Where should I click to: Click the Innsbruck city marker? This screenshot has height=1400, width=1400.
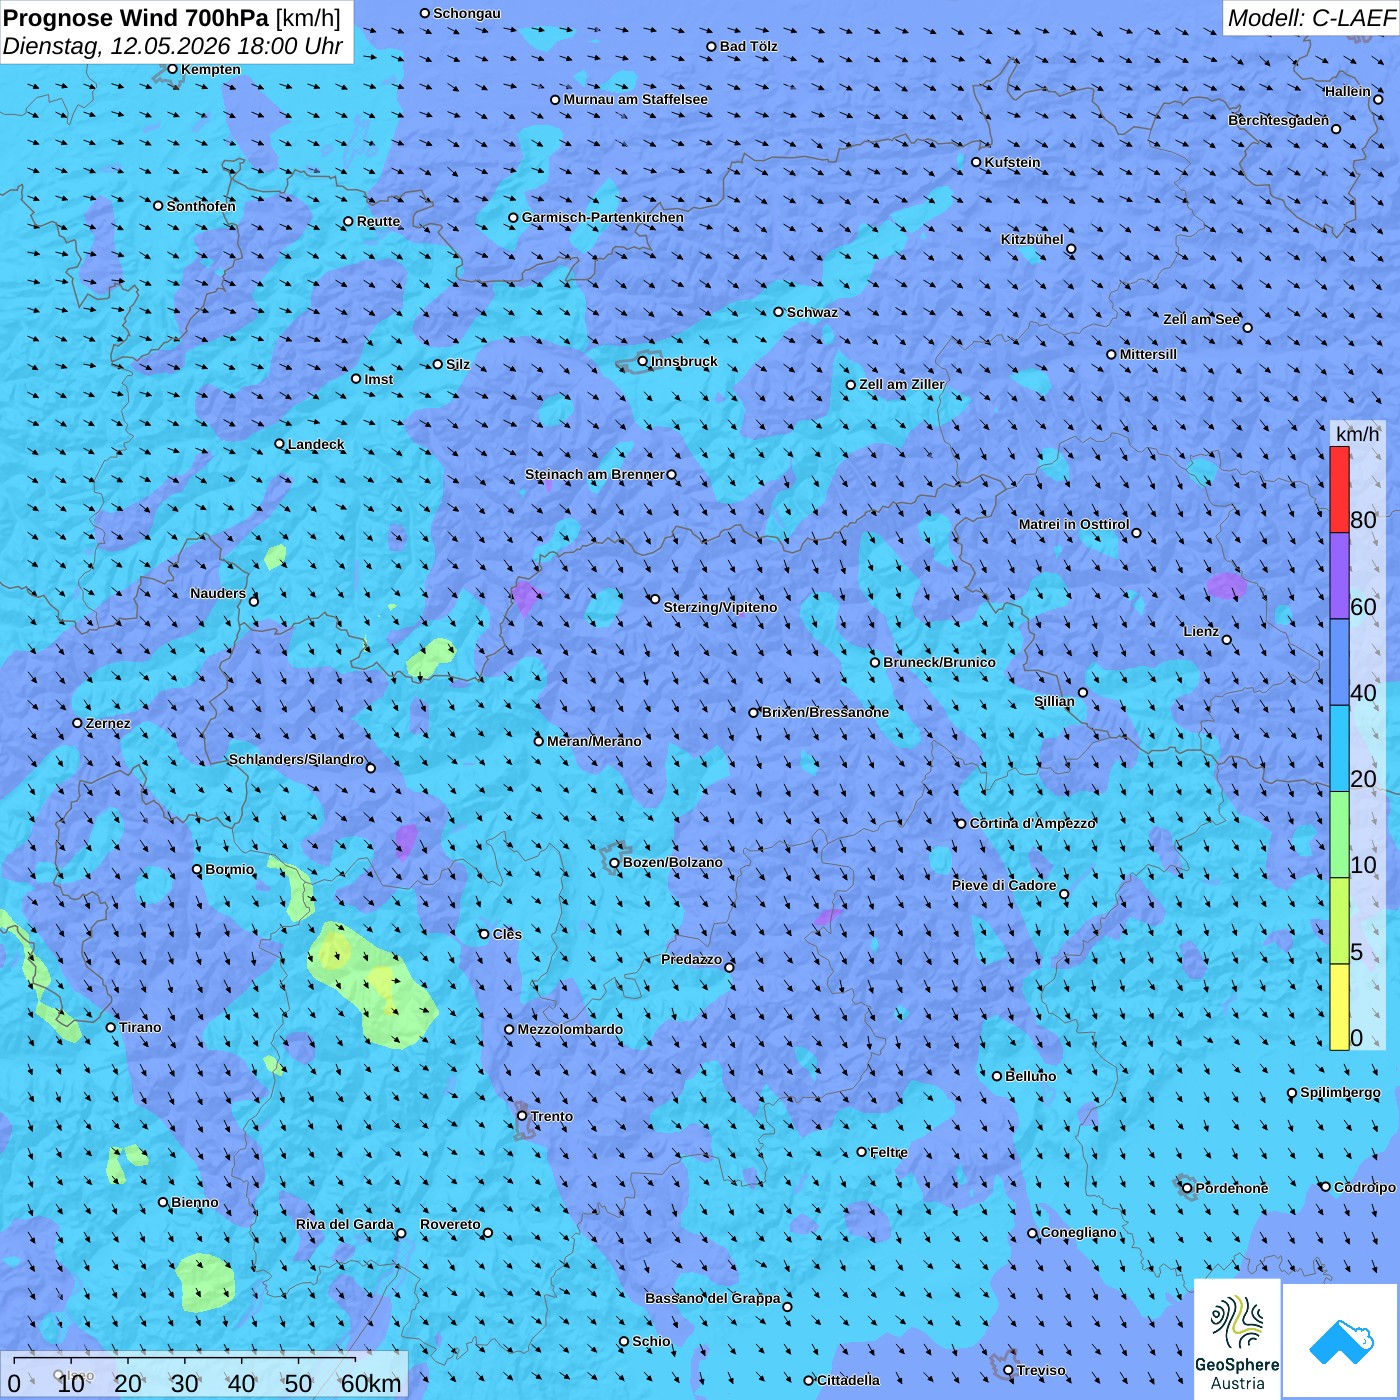643,361
